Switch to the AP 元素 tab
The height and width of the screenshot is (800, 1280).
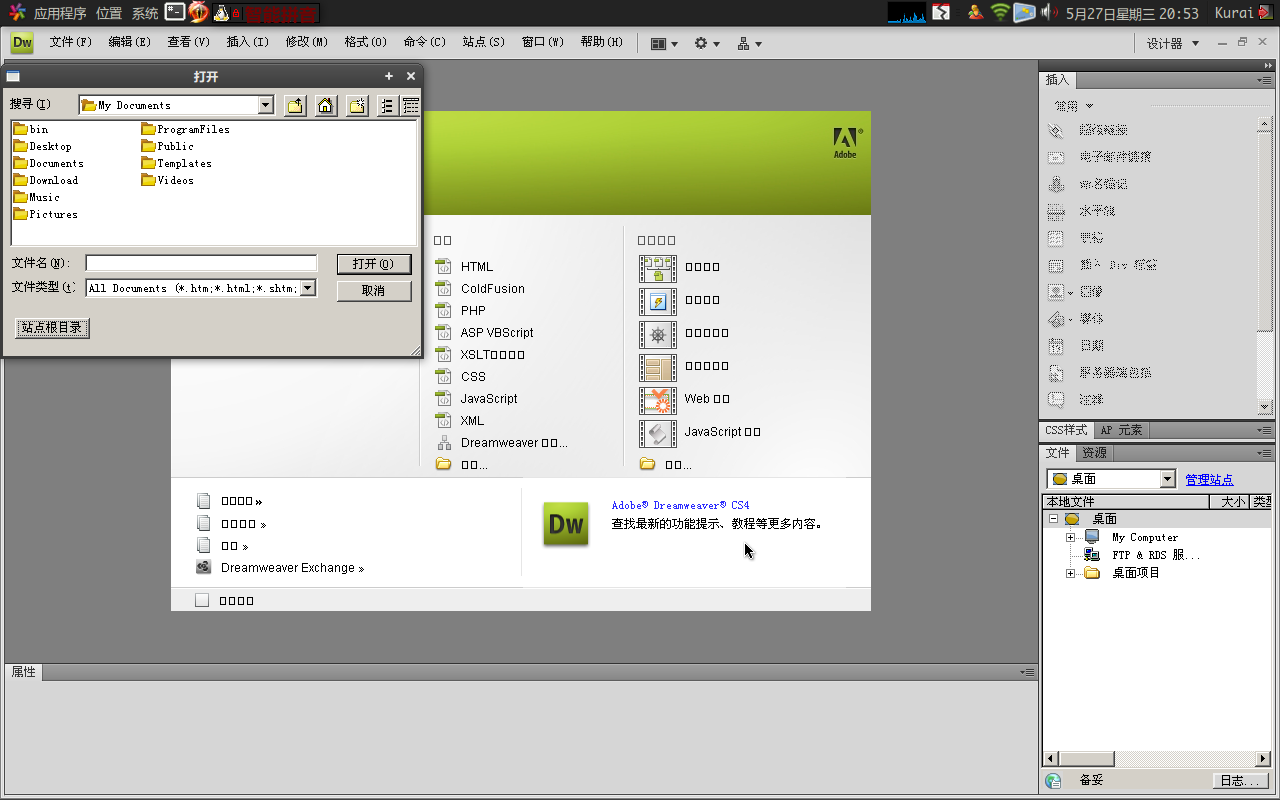1121,430
